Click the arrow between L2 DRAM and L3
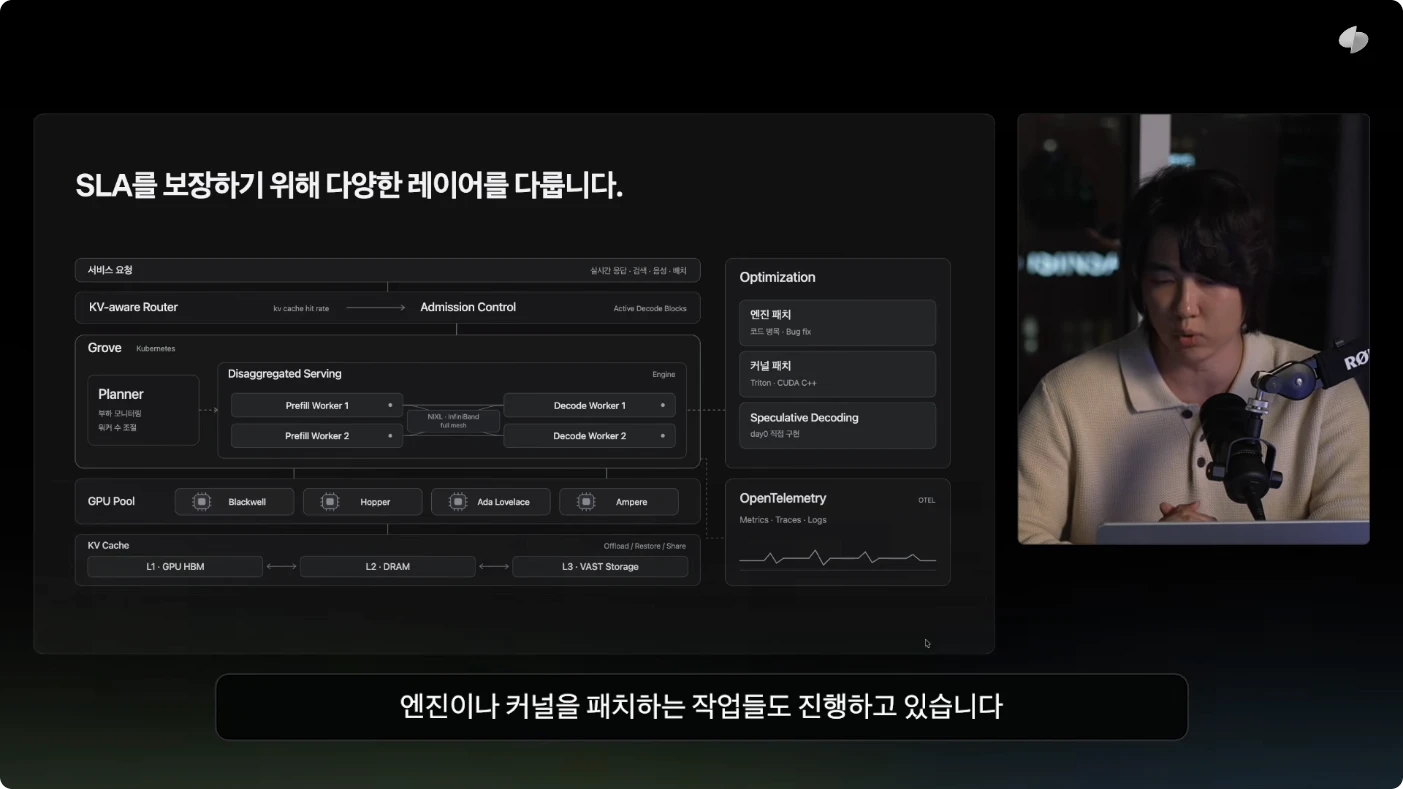This screenshot has height=789, width=1403. (x=494, y=567)
